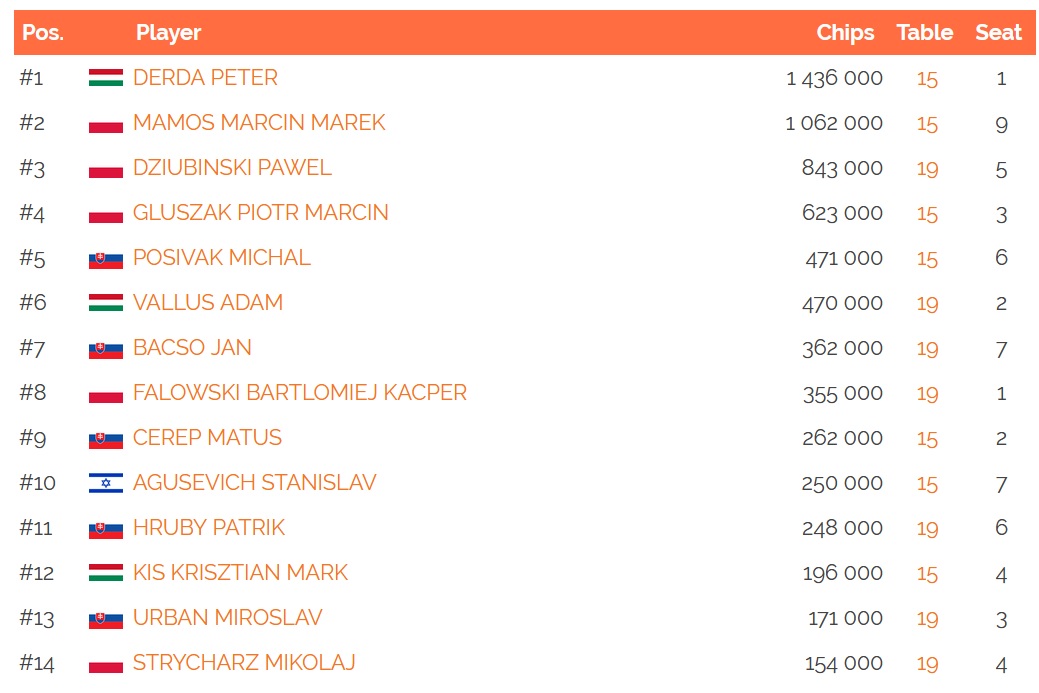Open player profile DERDA PETER
Screen dimensions: 1039x693
(205, 78)
